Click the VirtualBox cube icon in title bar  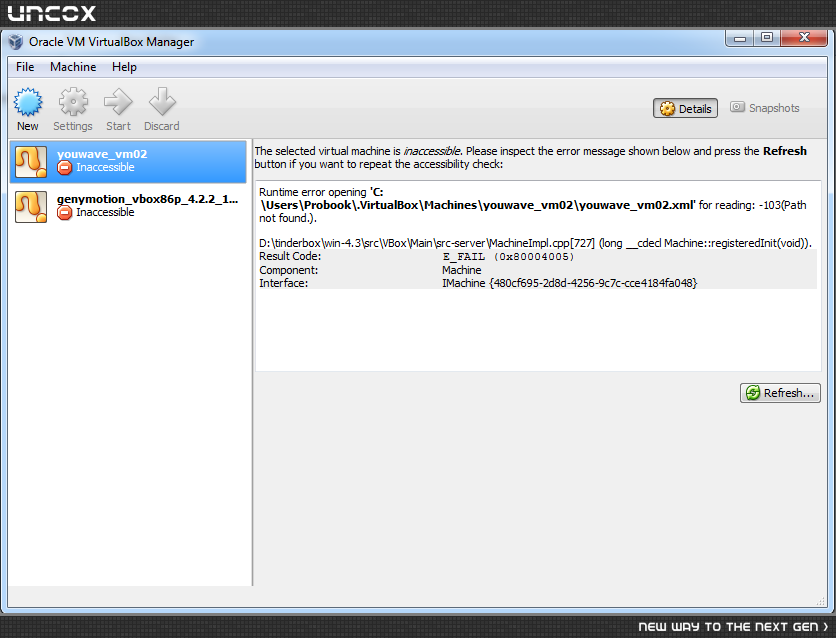click(x=15, y=42)
